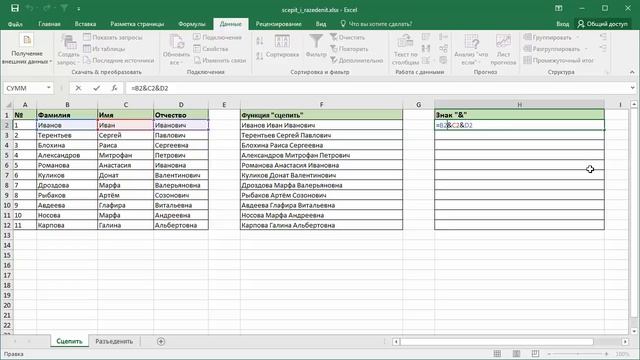640x360 pixels.
Task: Click Recent Sources (Последние источники)
Action: click(x=119, y=60)
